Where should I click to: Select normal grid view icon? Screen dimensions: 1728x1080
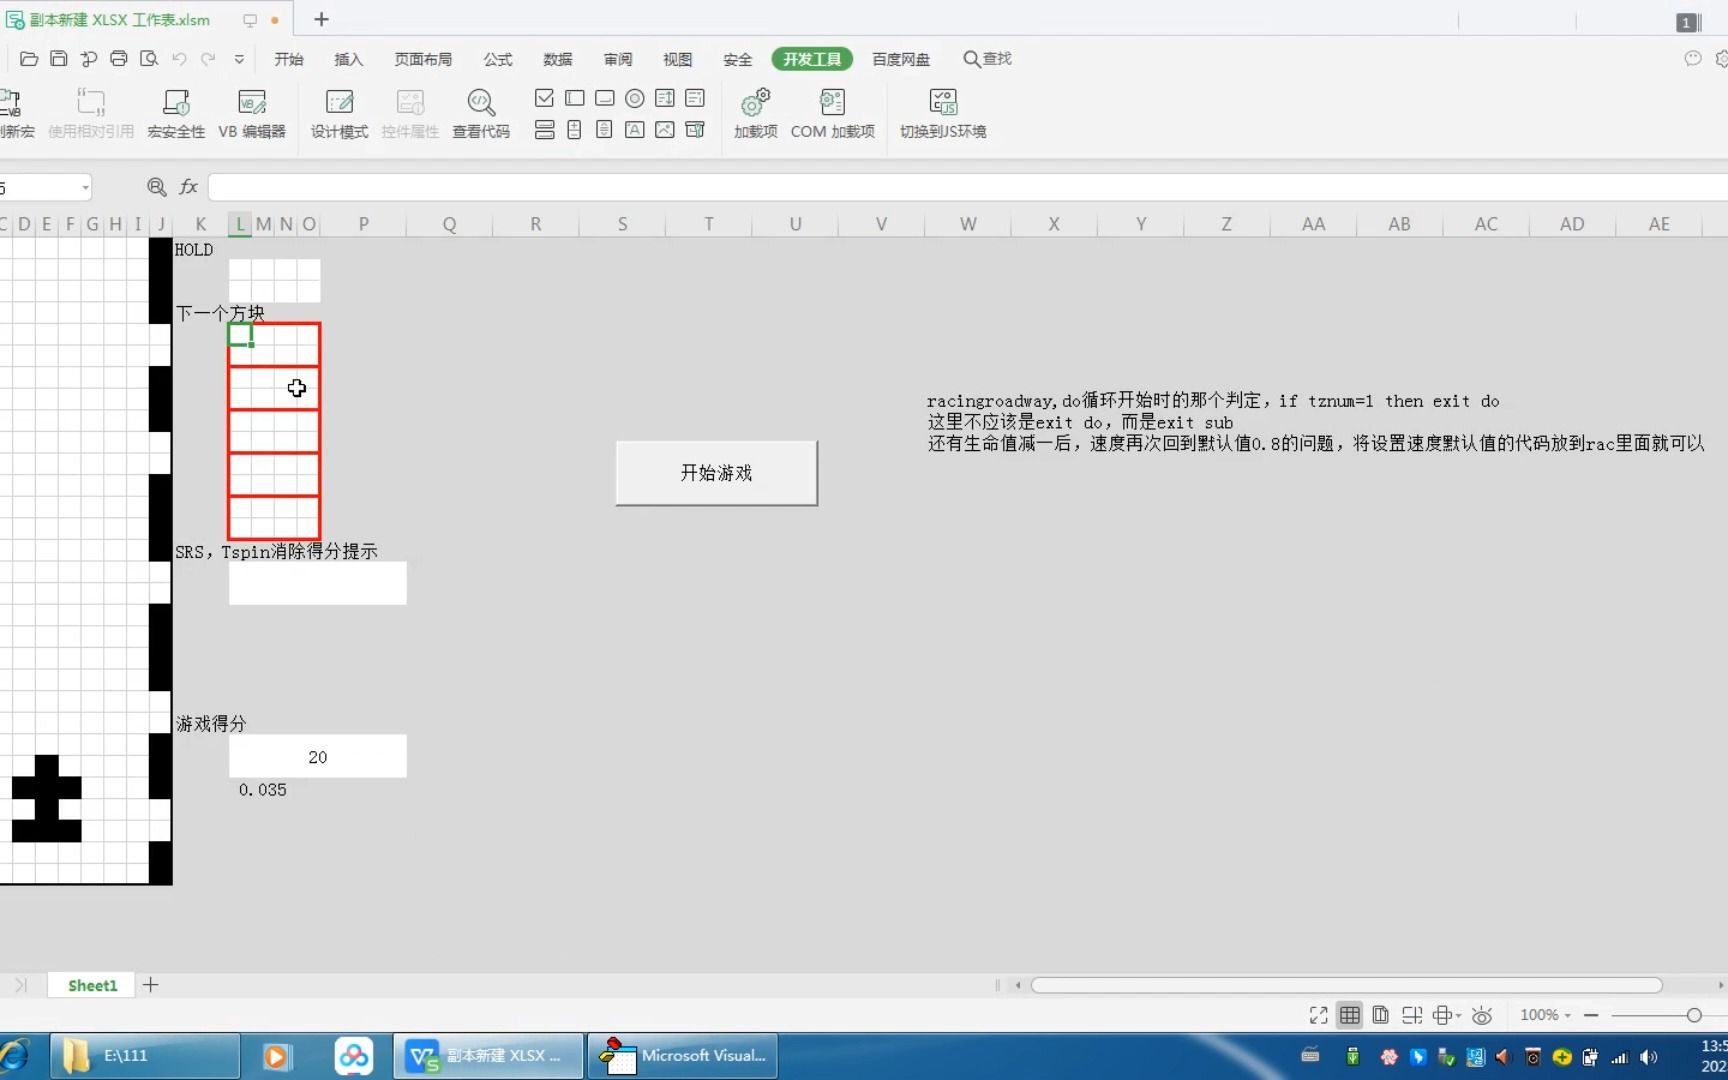coord(1349,1015)
